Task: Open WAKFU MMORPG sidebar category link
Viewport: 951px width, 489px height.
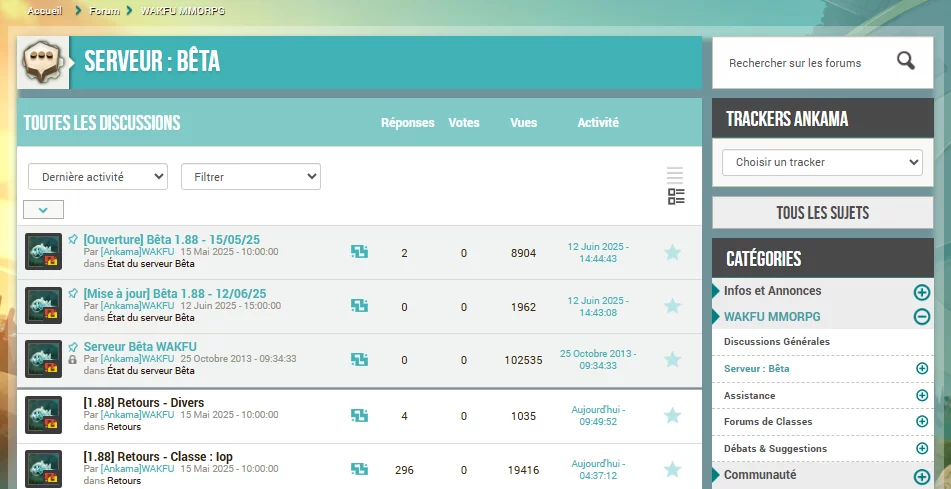Action: 771,317
